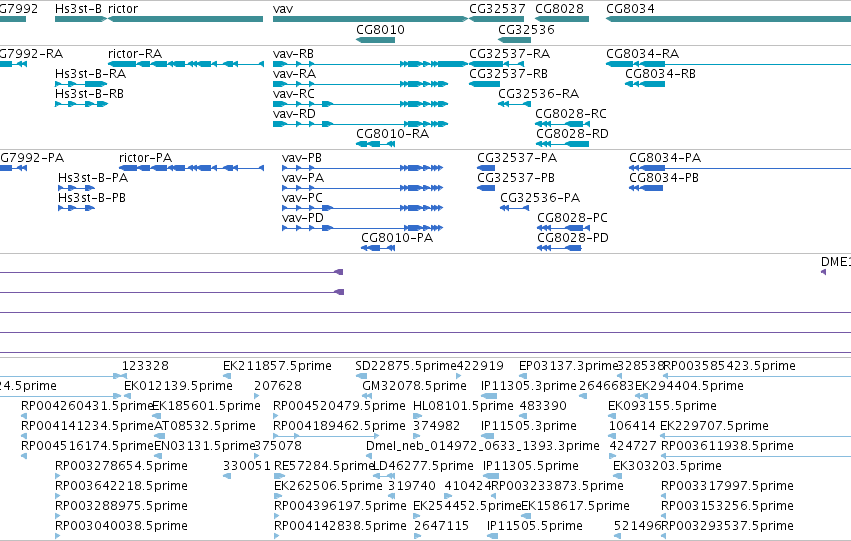Select the CG8010 gene label
The width and height of the screenshot is (851, 541).
coord(380,30)
